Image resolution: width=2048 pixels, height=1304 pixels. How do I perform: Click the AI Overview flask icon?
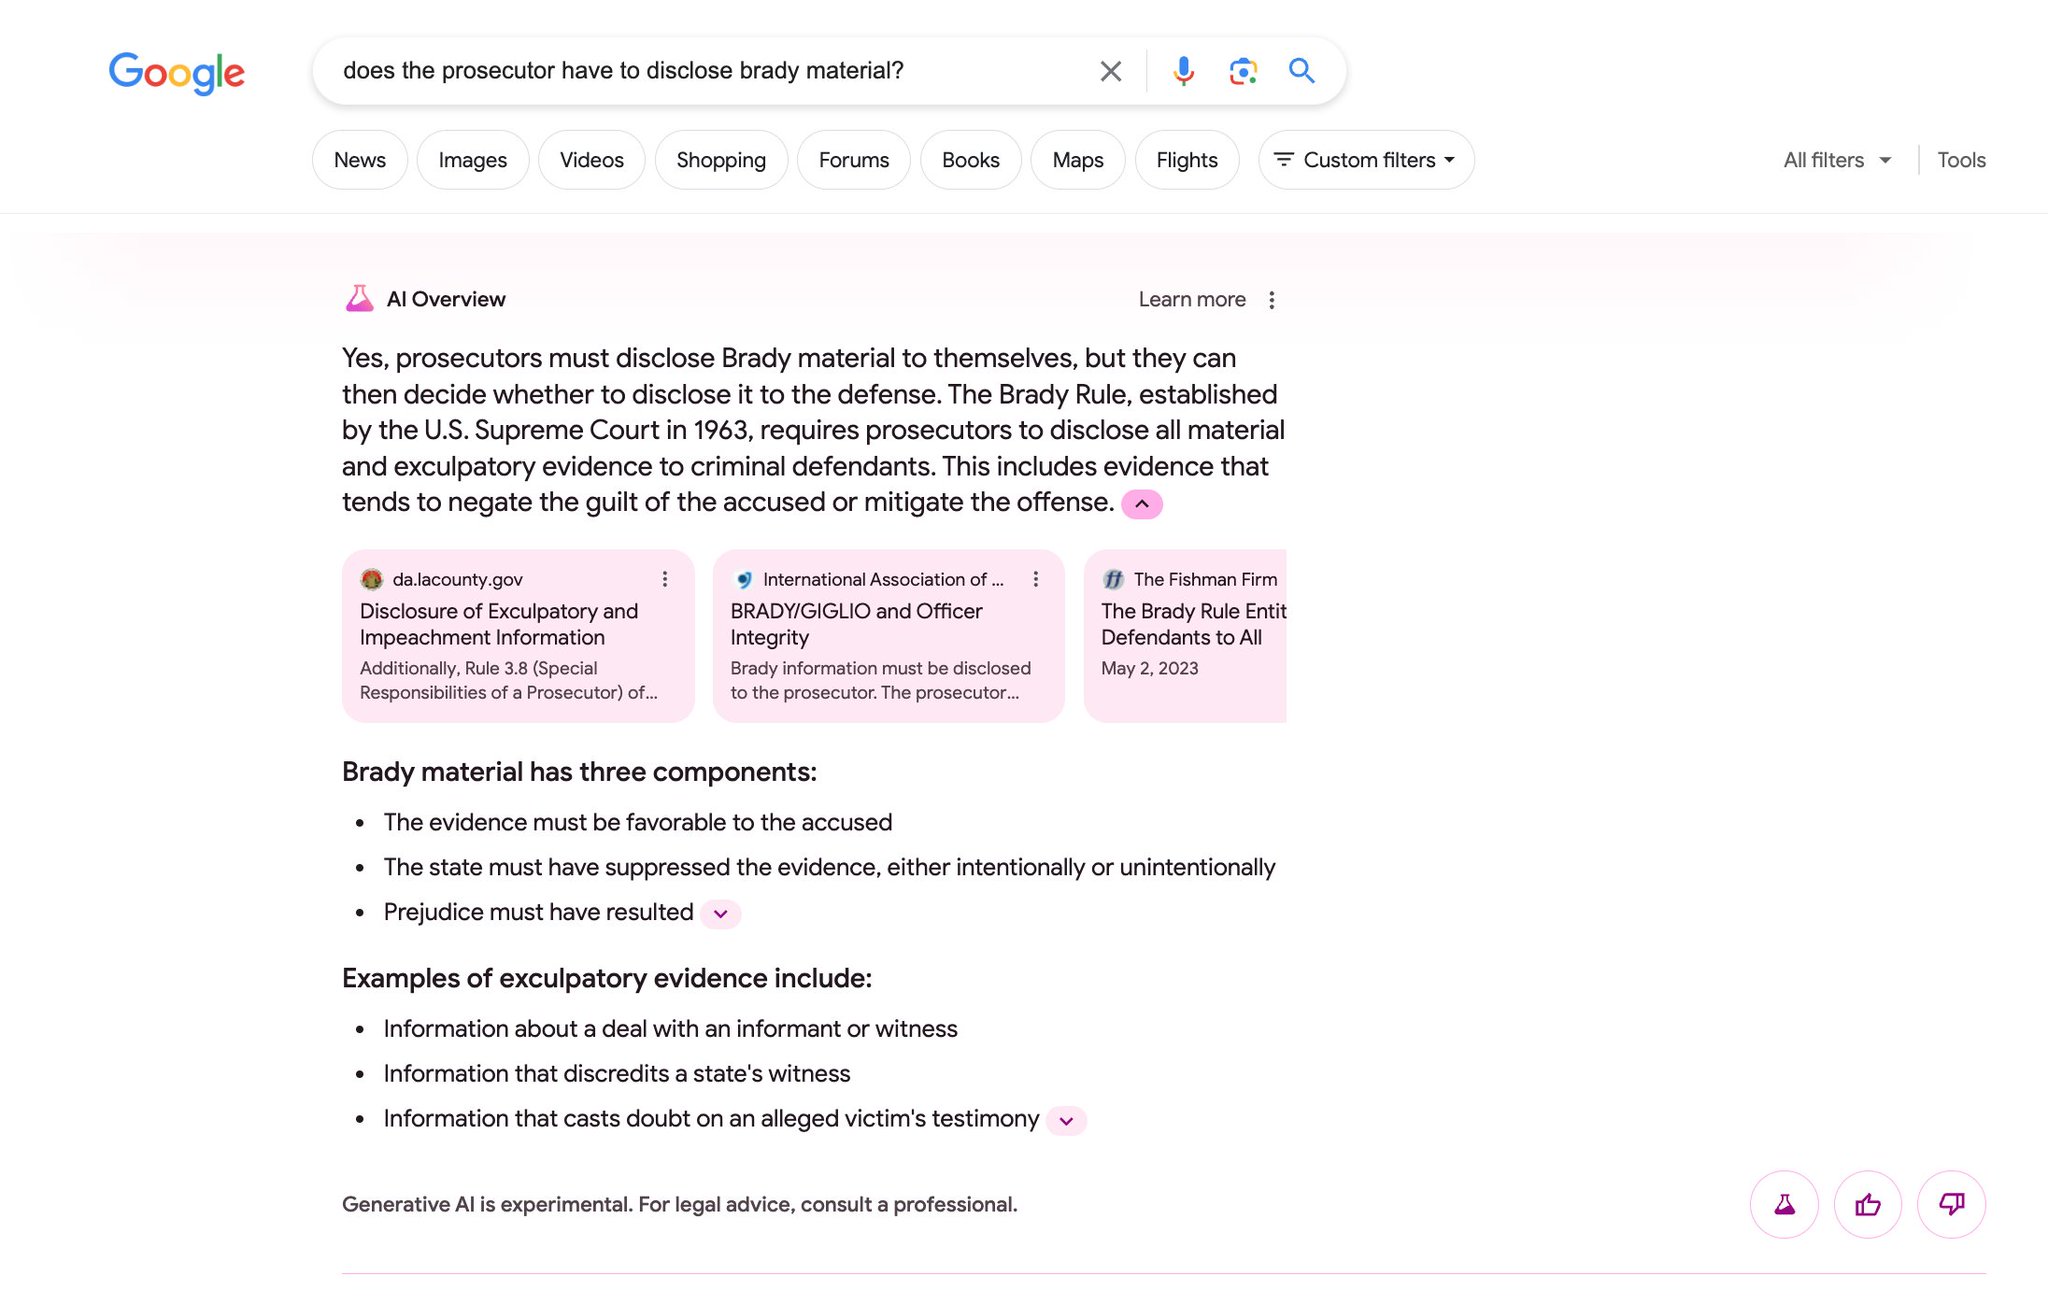(x=359, y=299)
